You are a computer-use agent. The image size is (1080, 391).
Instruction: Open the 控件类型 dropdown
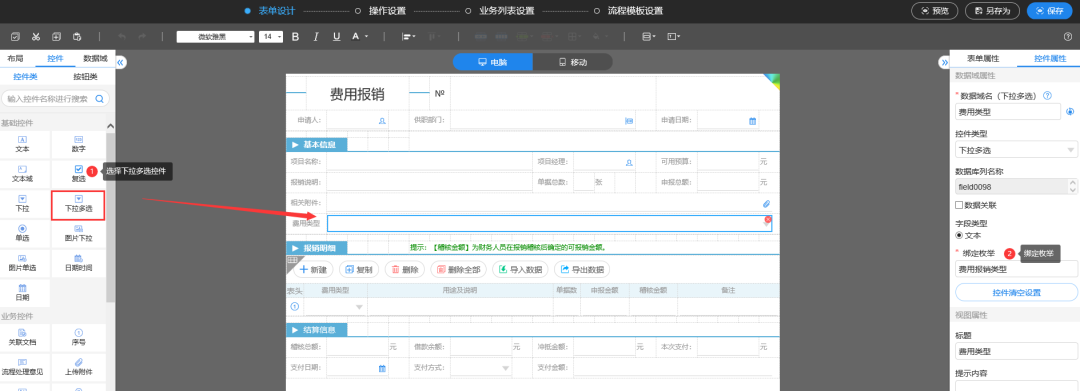click(x=1016, y=149)
